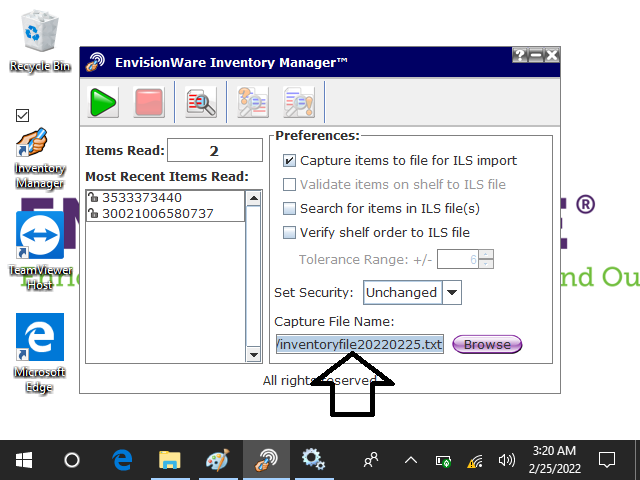Open the Action Center notifications icon
Screen dimensions: 640x480
click(x=607, y=460)
